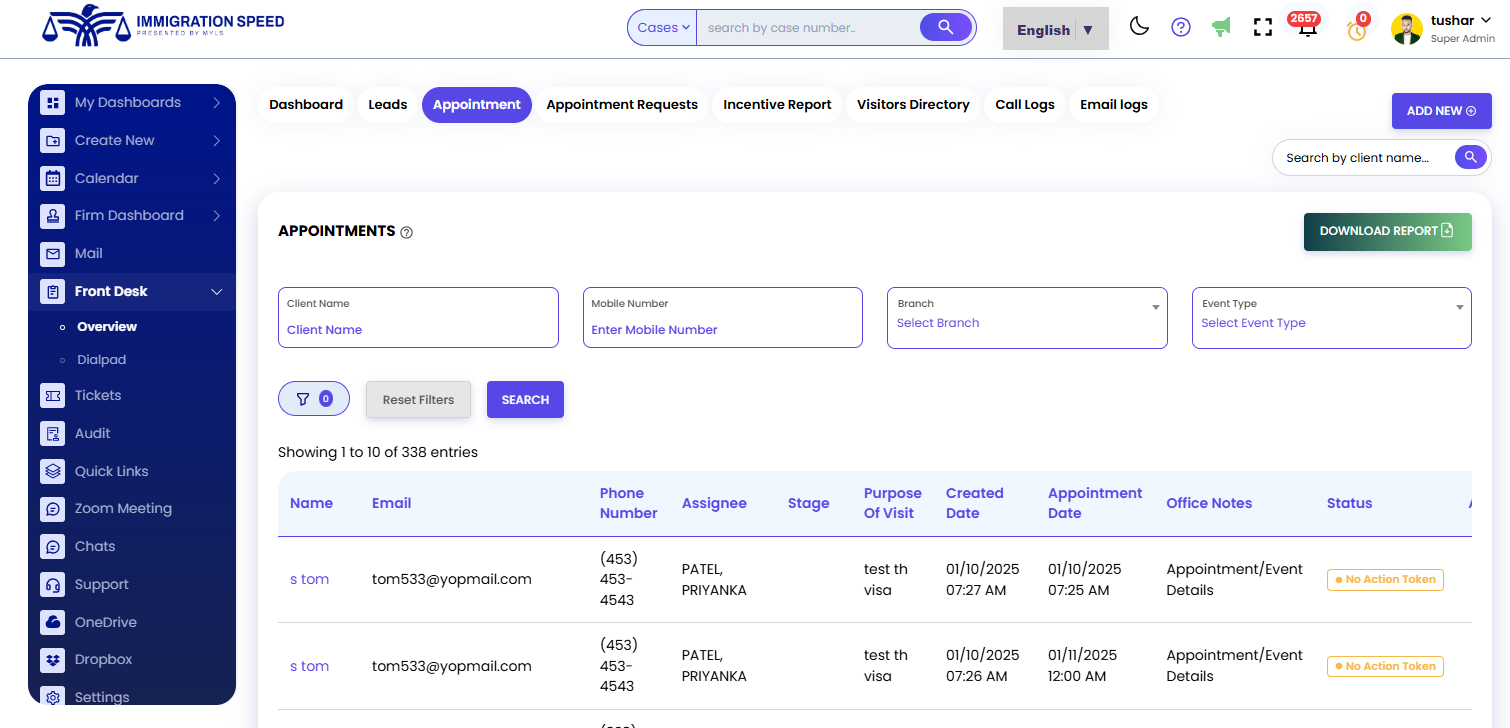Click the info icon beside Appointments heading
The width and height of the screenshot is (1510, 728).
[x=406, y=232]
